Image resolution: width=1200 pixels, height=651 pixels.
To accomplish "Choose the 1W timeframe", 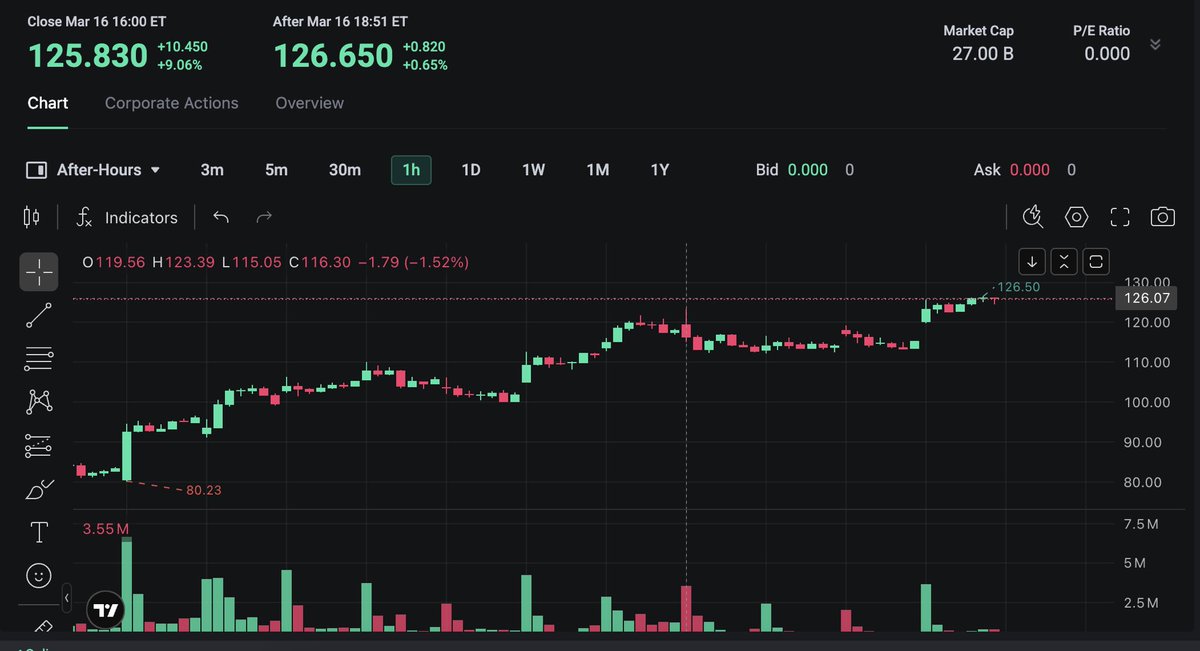I will tap(533, 170).
